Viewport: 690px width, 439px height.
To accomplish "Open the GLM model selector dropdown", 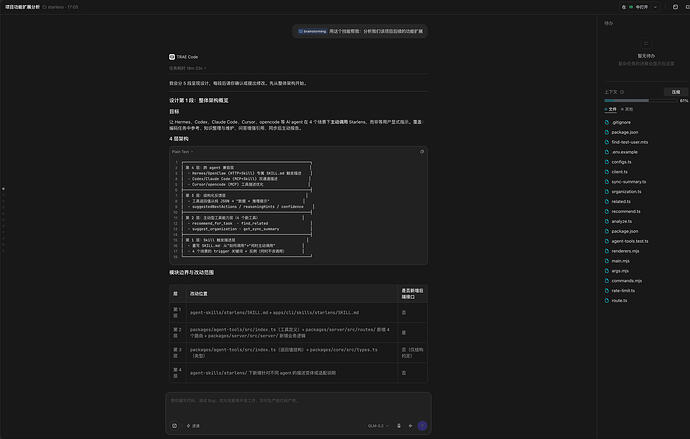I will click(x=378, y=426).
